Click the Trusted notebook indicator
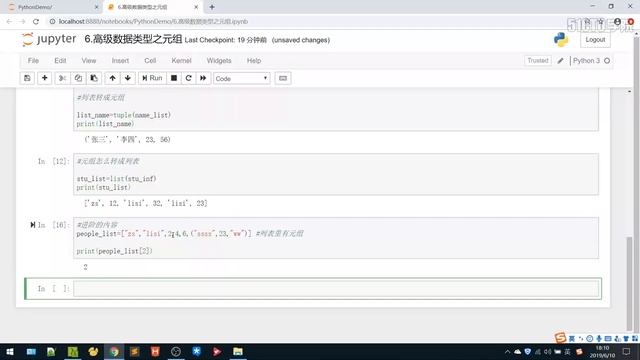 point(538,60)
